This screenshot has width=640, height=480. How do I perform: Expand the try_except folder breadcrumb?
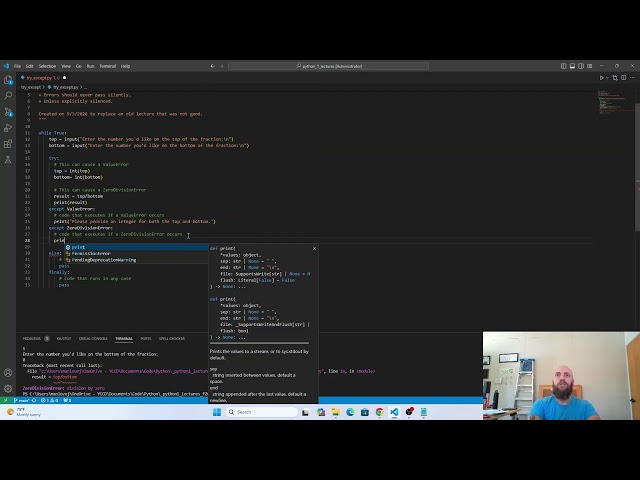[31, 87]
